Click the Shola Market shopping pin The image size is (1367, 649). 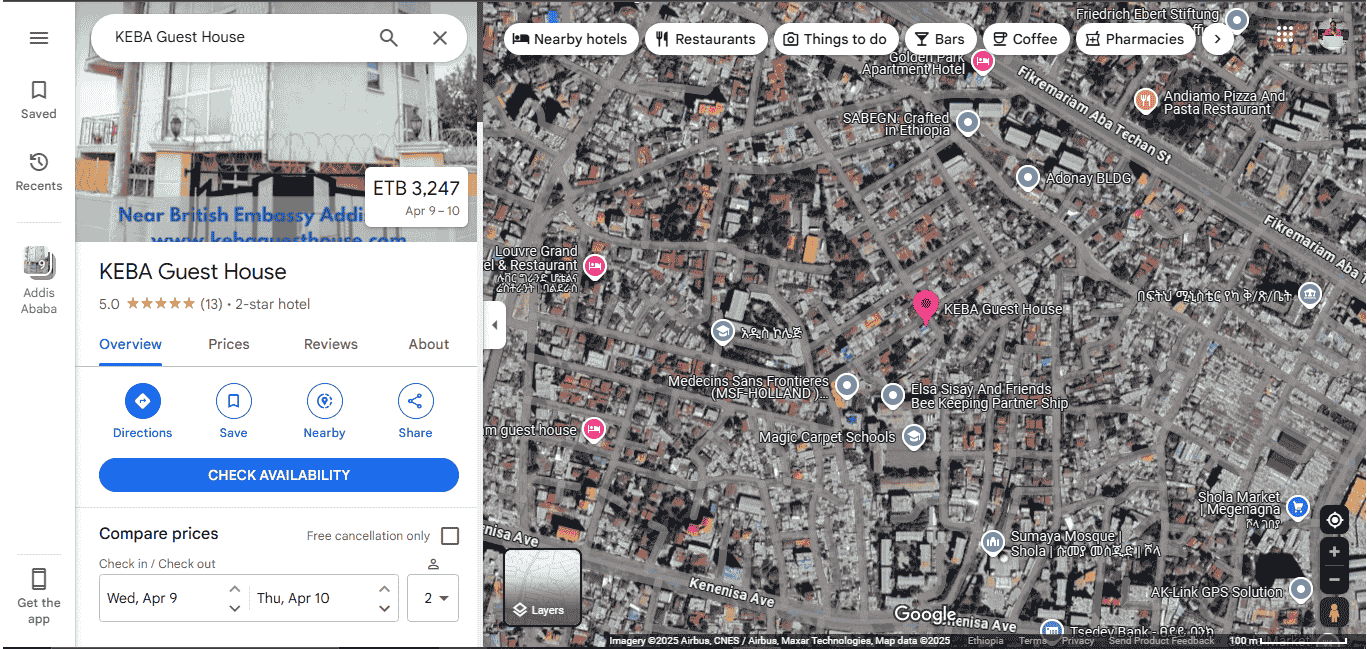coord(1298,506)
